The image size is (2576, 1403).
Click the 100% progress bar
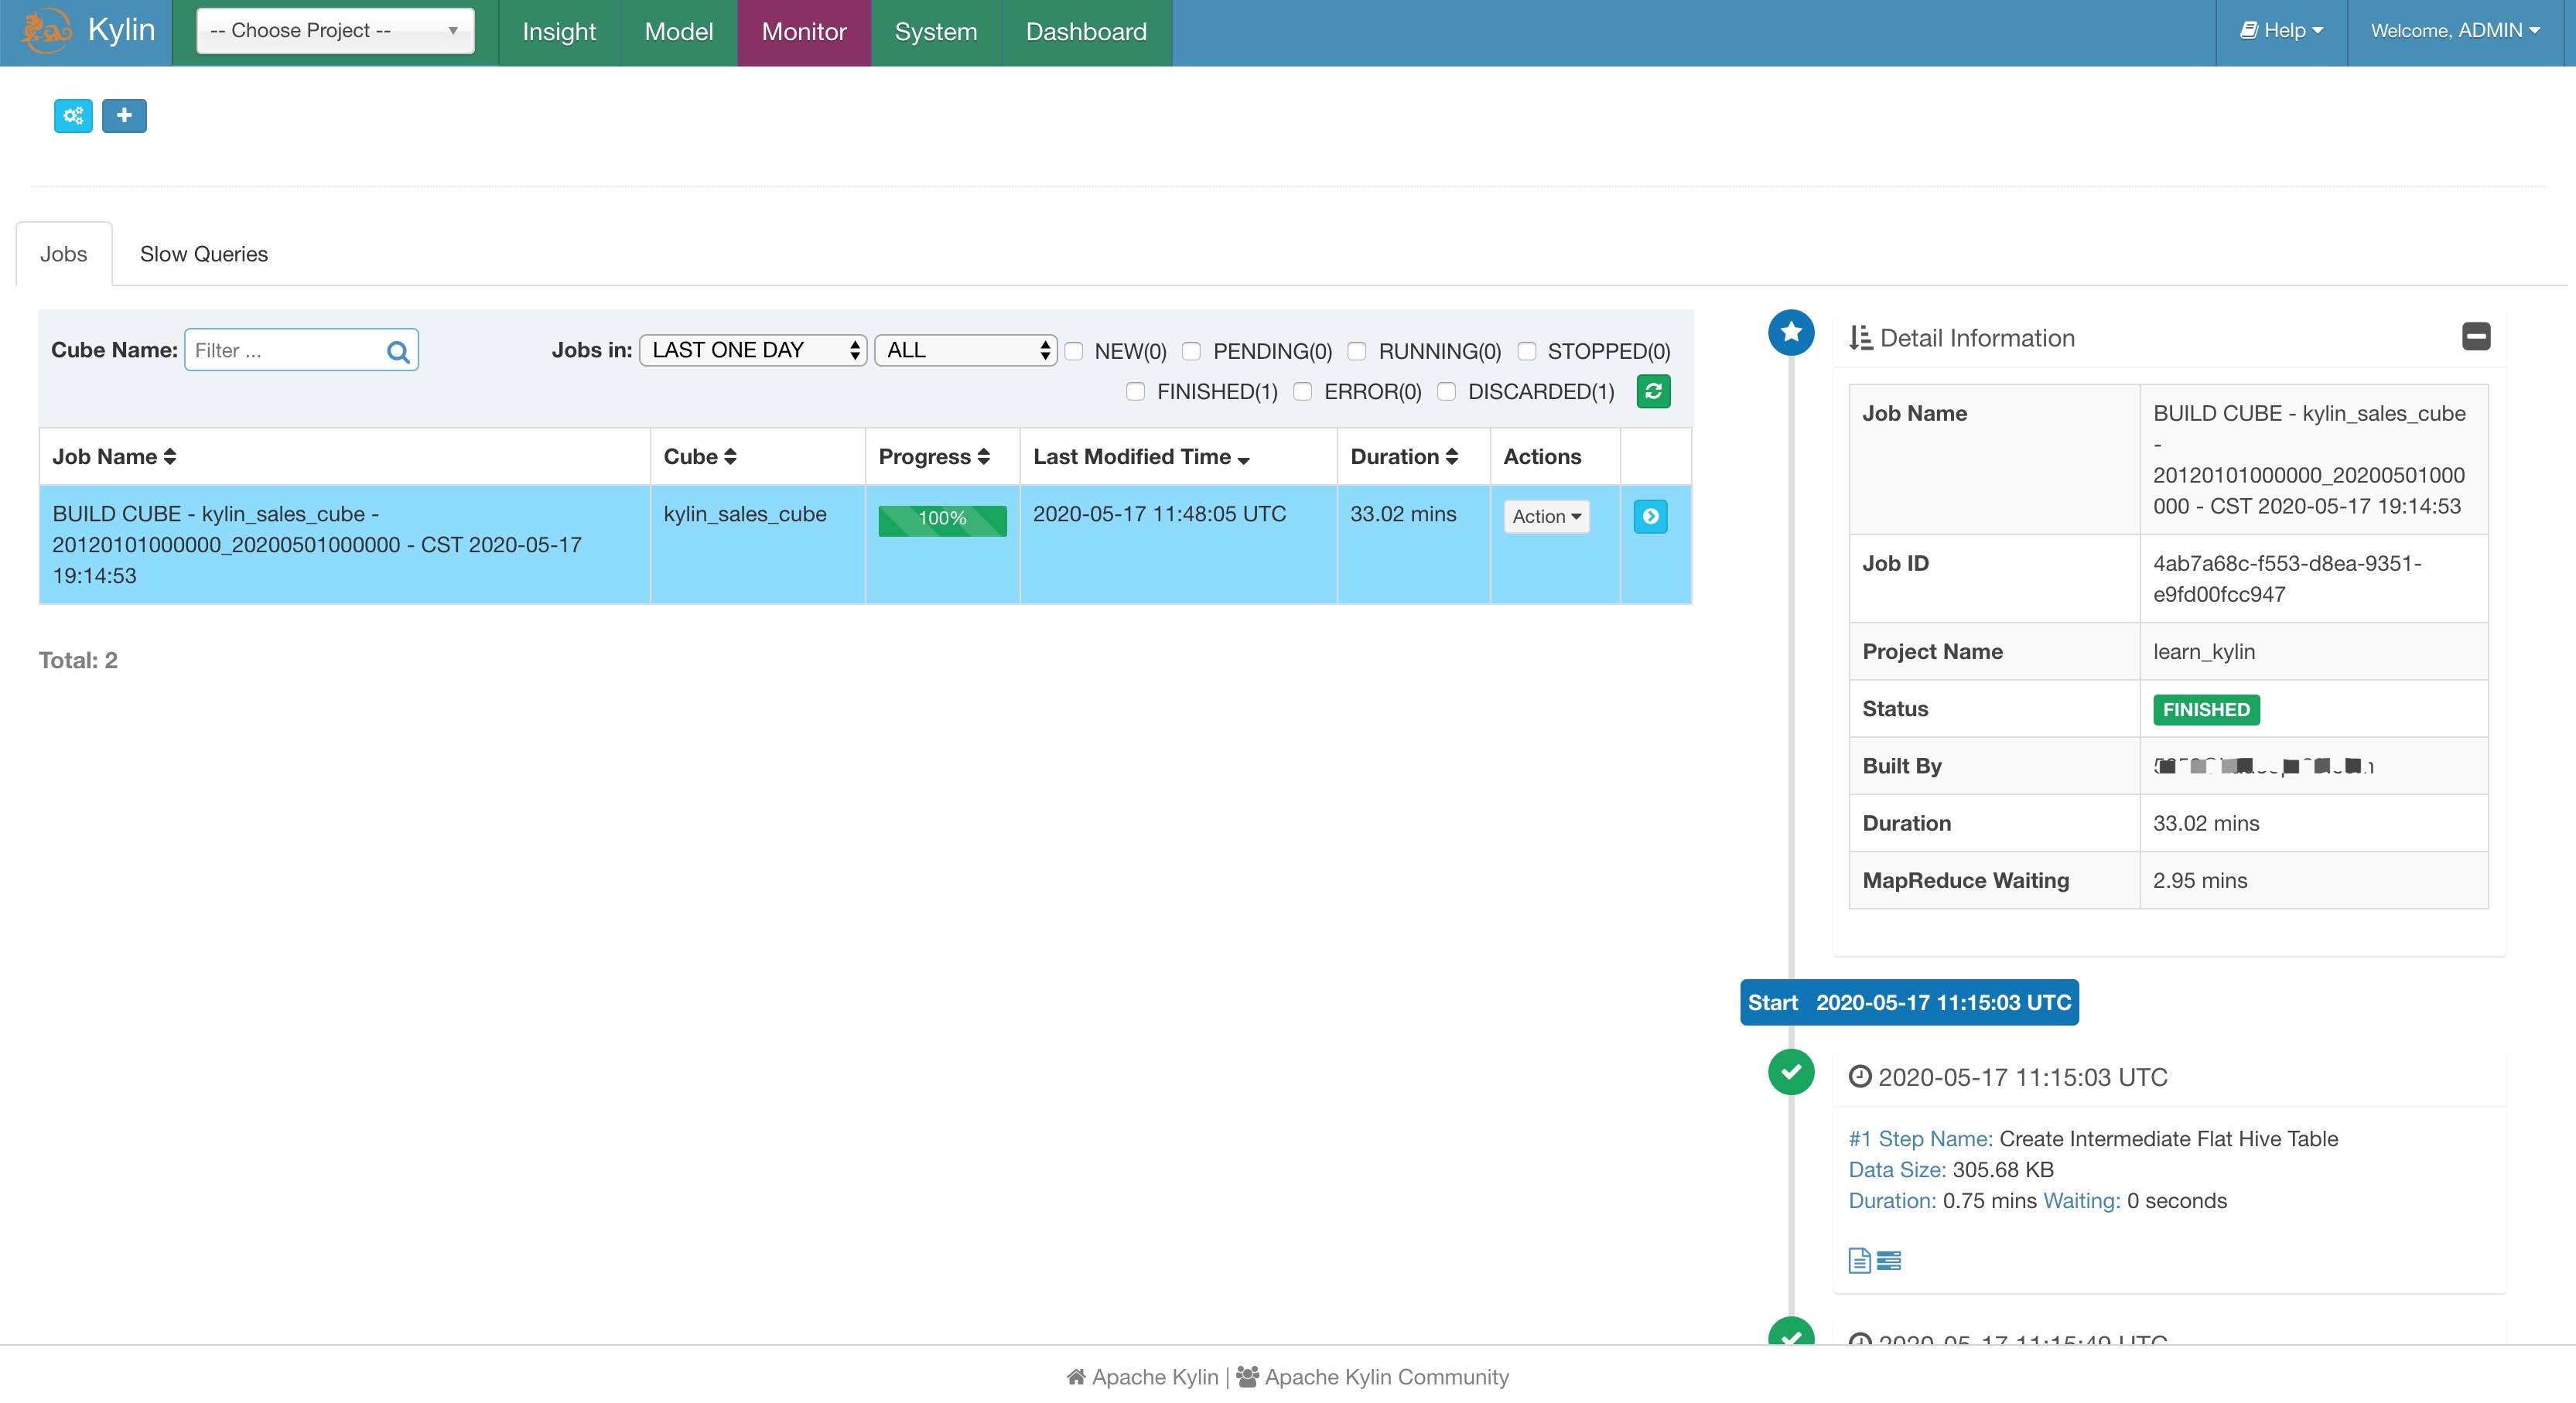point(942,519)
